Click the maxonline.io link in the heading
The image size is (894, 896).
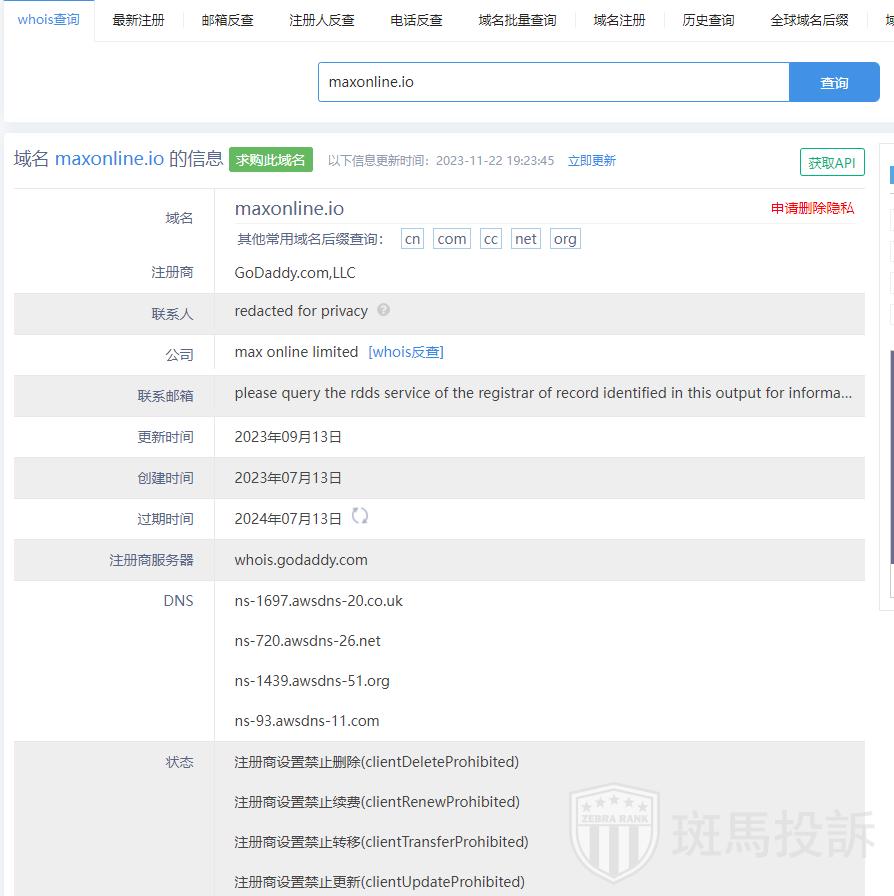(x=109, y=158)
